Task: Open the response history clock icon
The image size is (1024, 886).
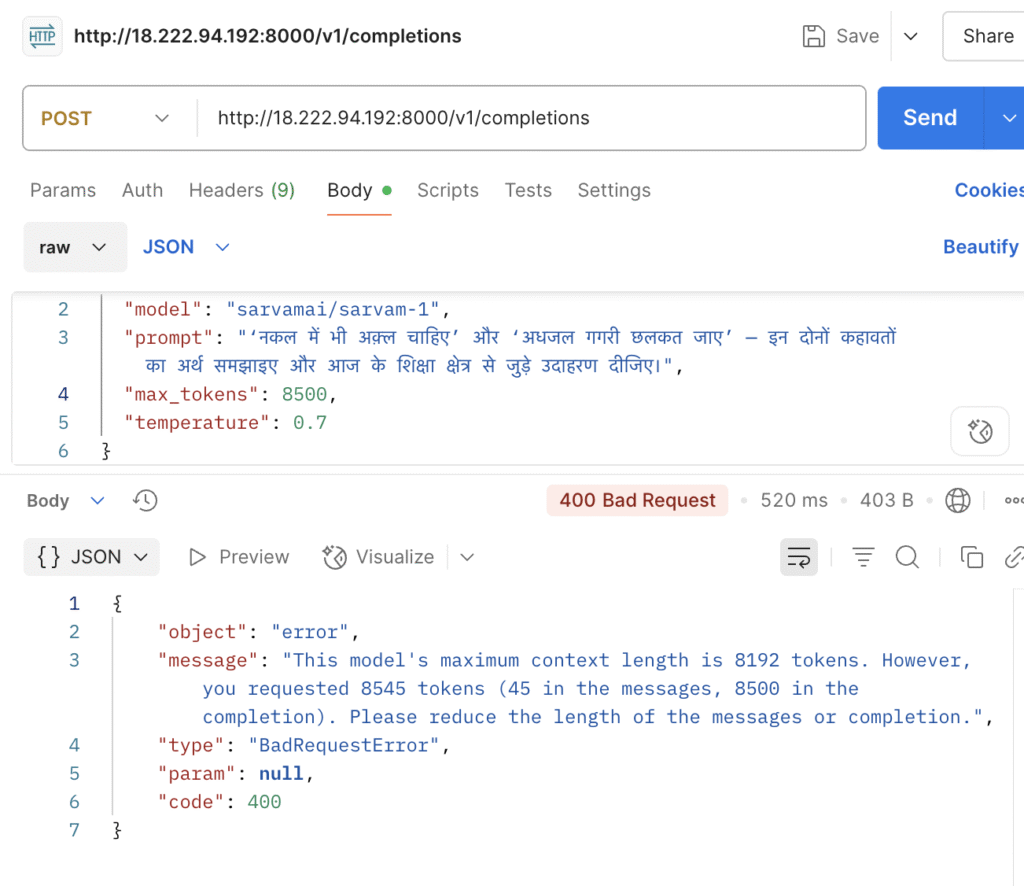Action: point(146,500)
